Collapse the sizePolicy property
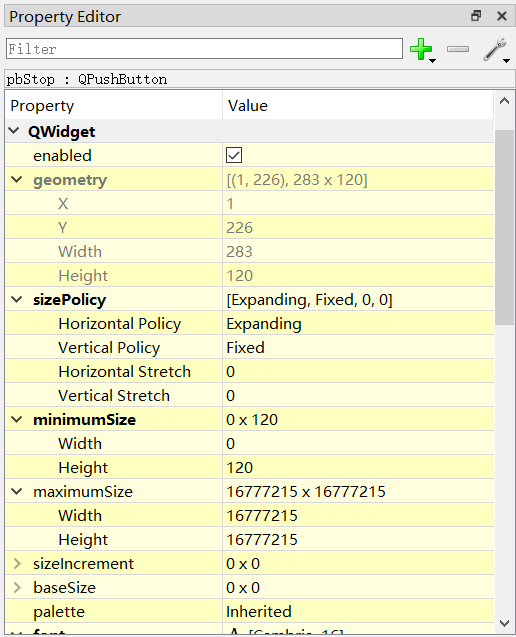This screenshot has width=516, height=637. pyautogui.click(x=17, y=299)
